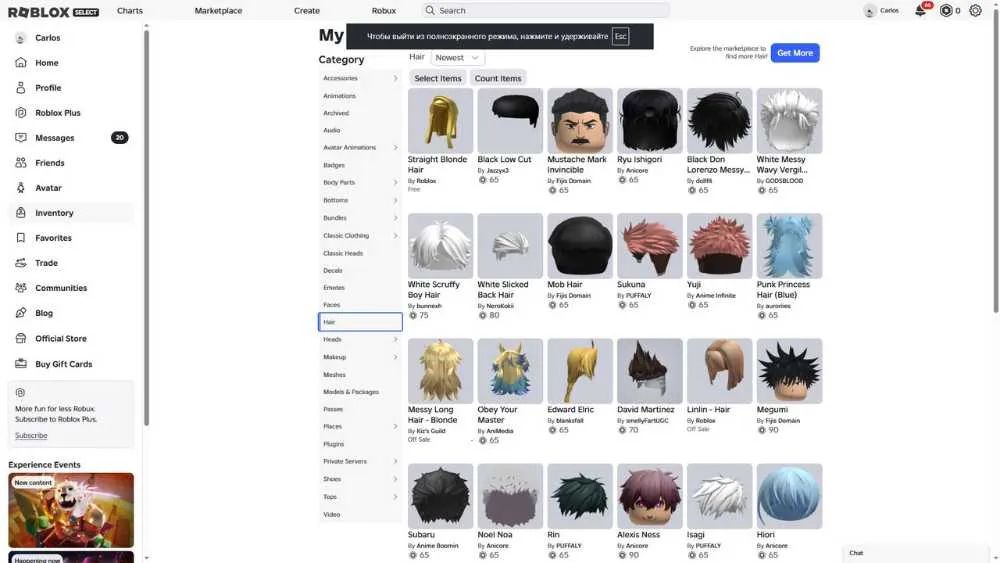The height and width of the screenshot is (563, 1000).
Task: Expand the Places category
Action: click(395, 427)
